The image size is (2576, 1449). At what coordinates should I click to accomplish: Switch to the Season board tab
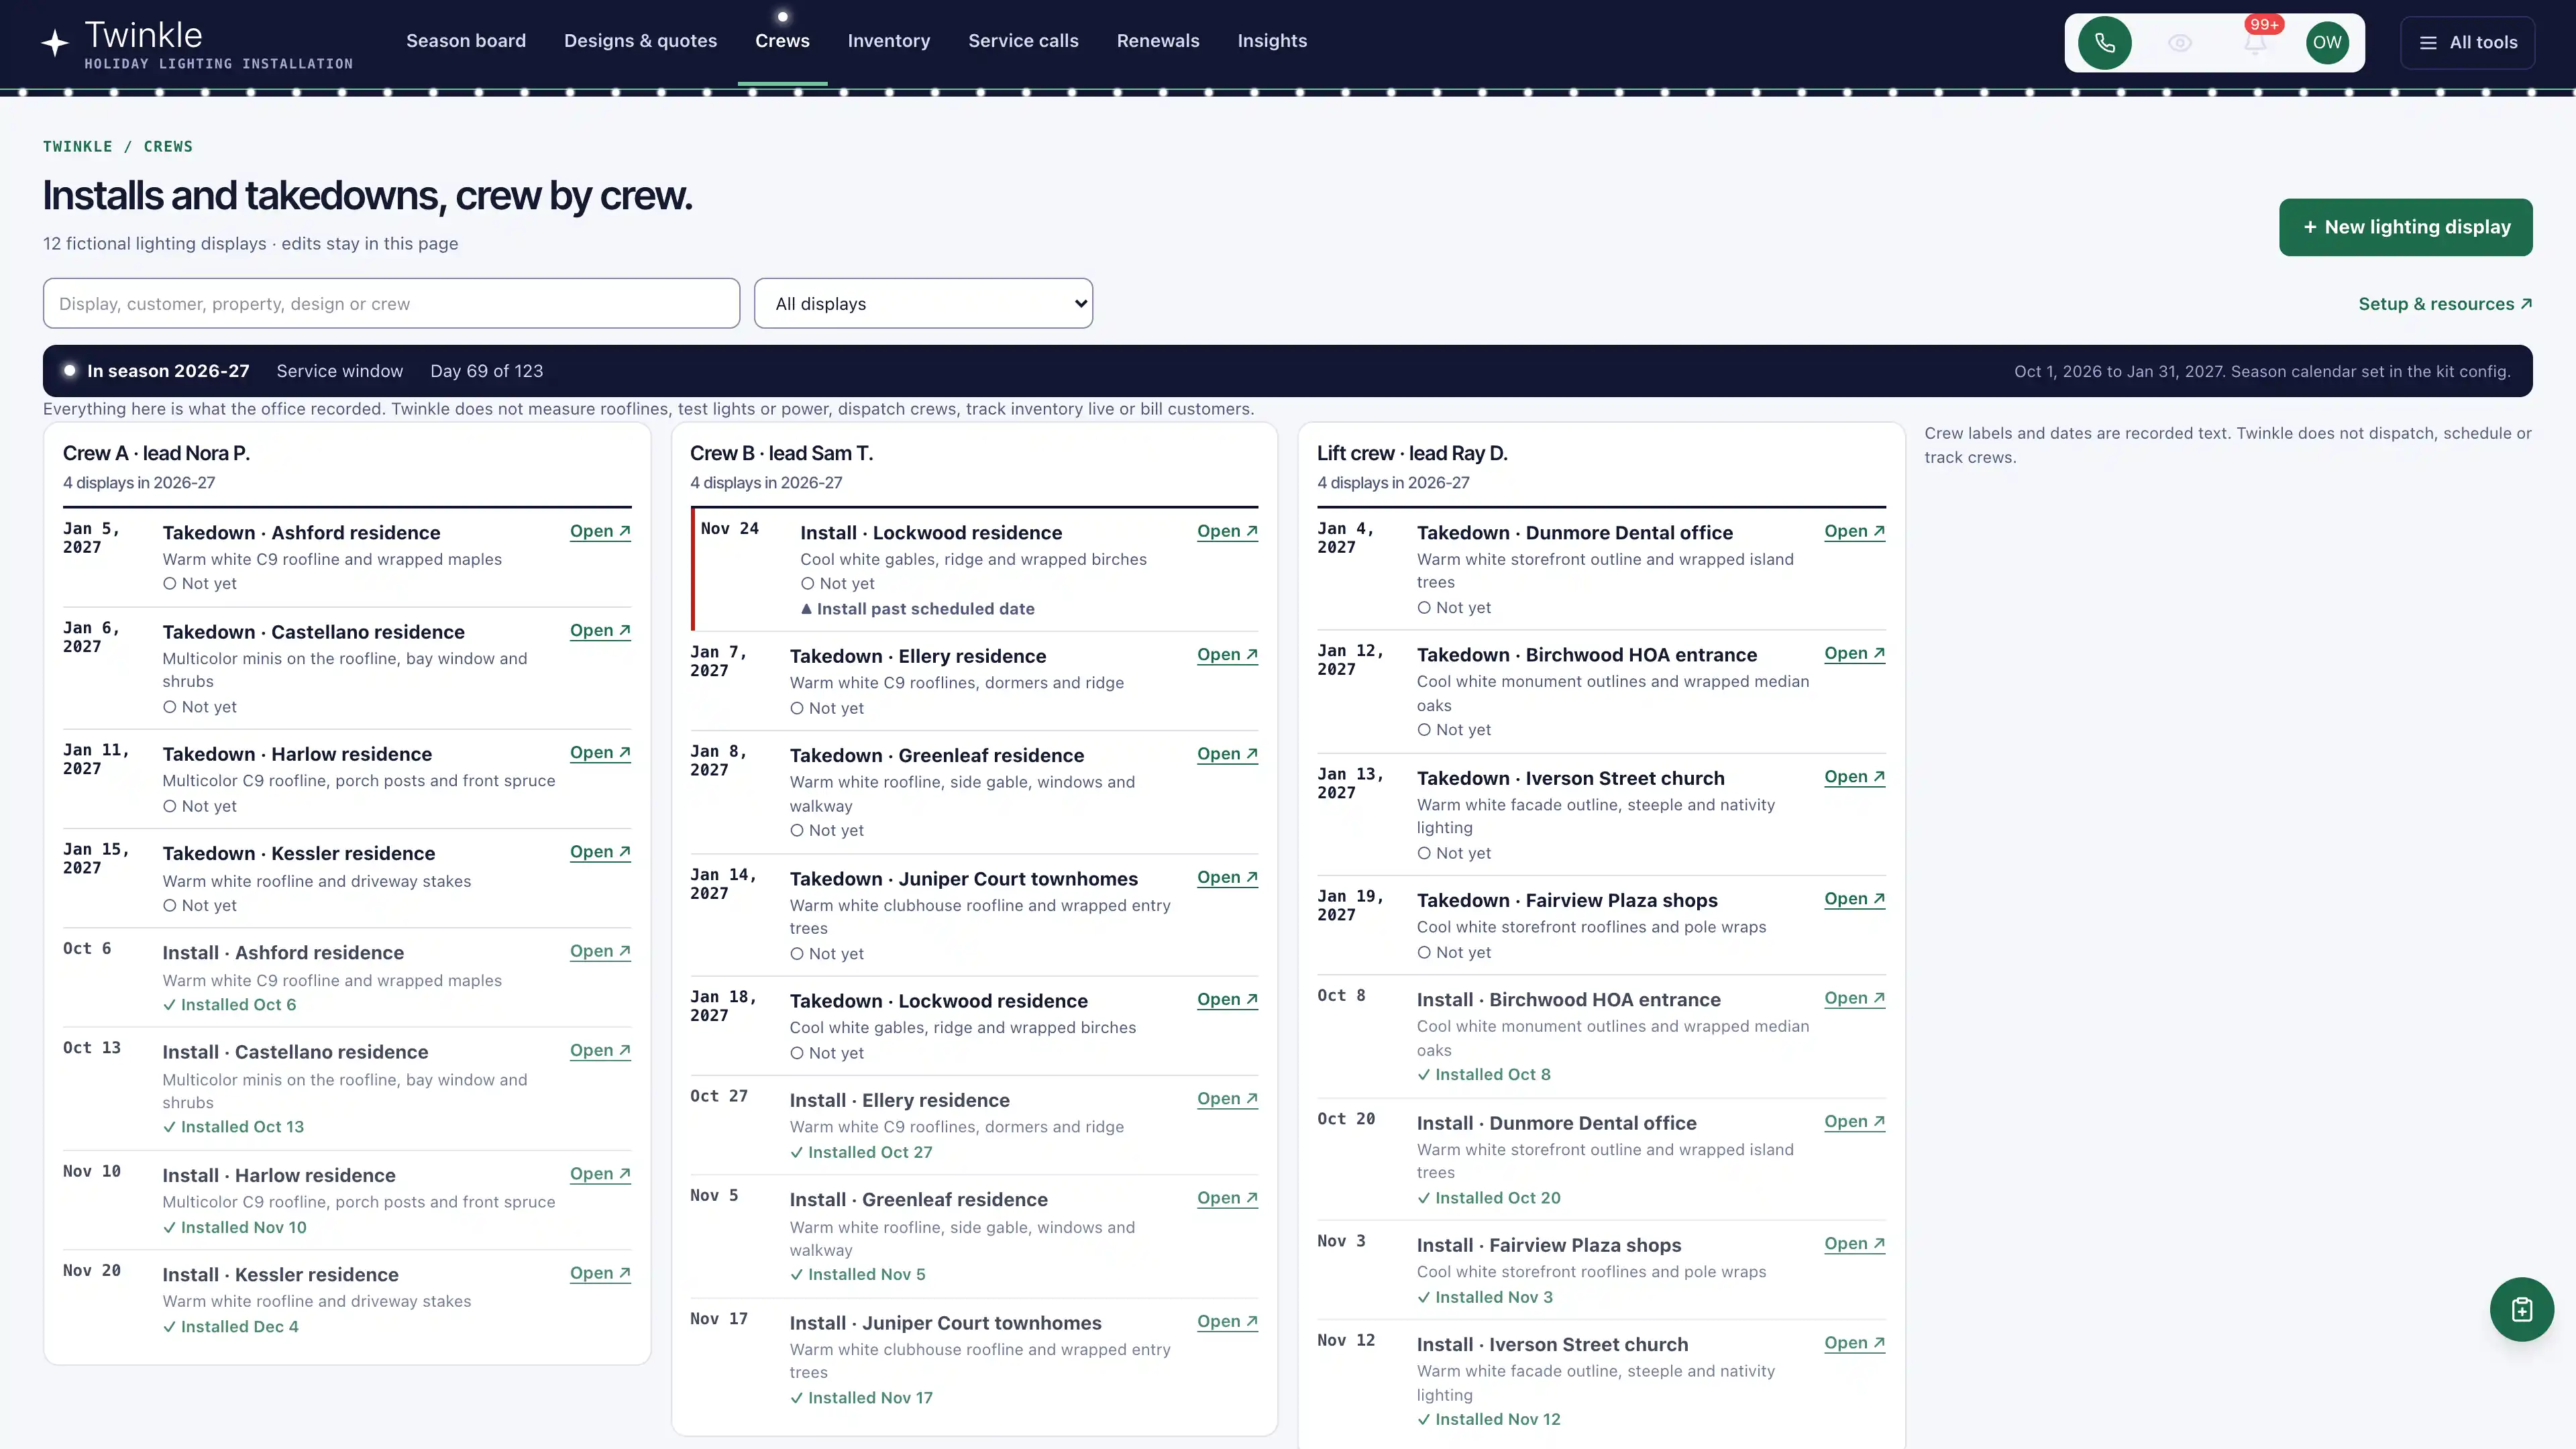[466, 41]
